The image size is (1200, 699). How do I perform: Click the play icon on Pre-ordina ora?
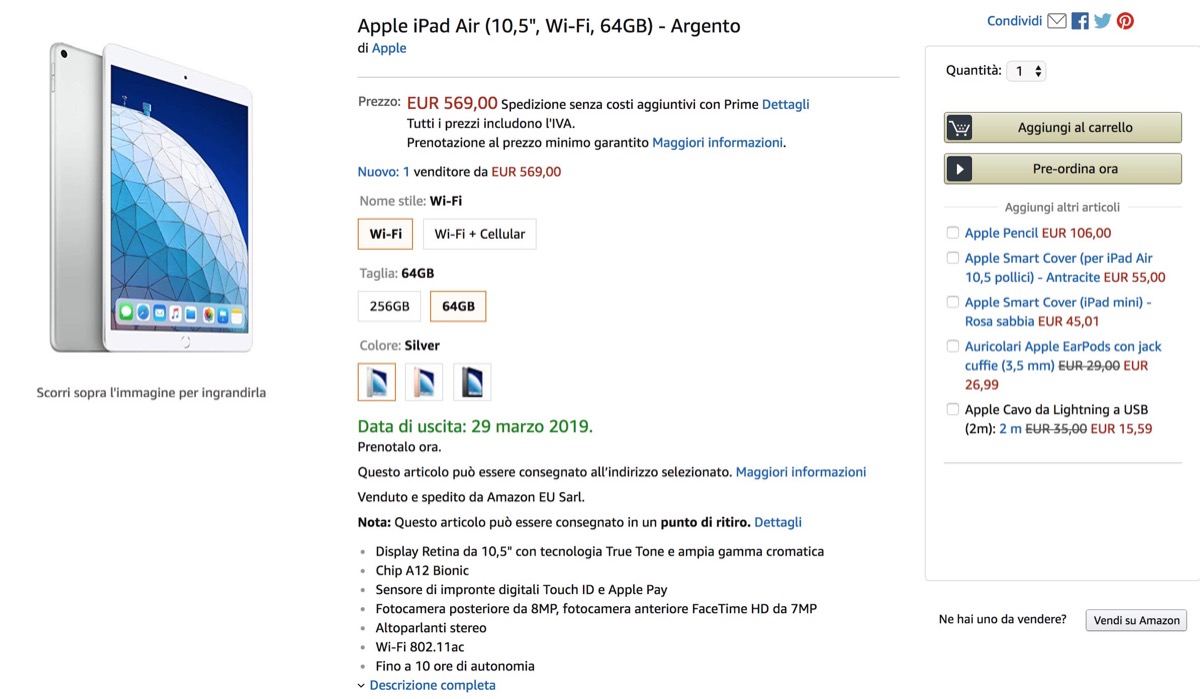[x=959, y=169]
